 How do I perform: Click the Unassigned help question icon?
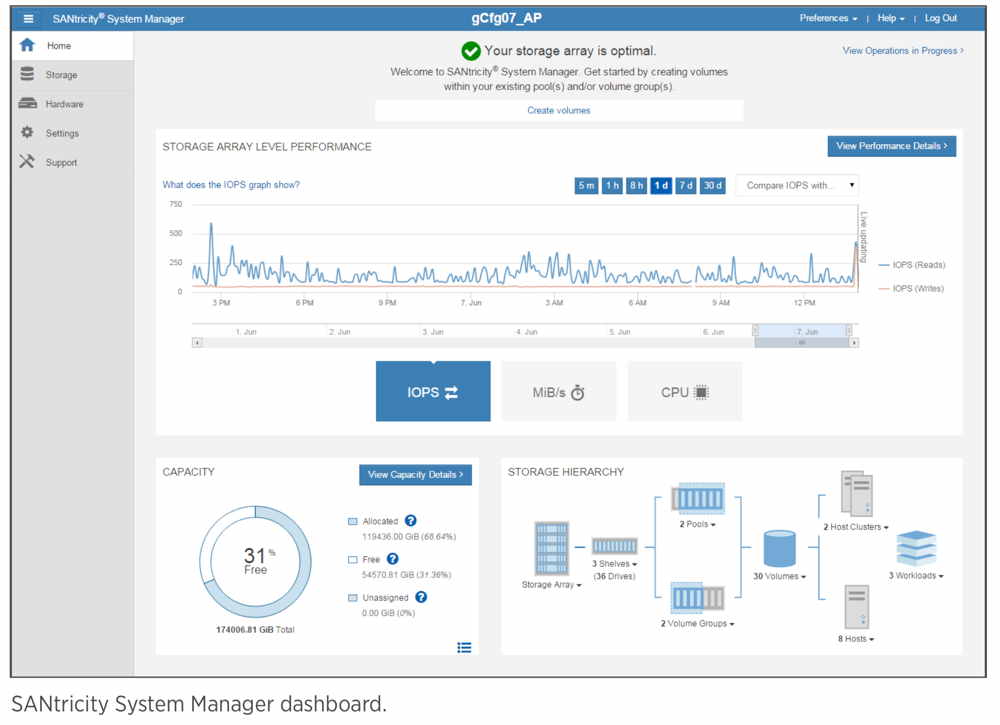click(x=421, y=597)
